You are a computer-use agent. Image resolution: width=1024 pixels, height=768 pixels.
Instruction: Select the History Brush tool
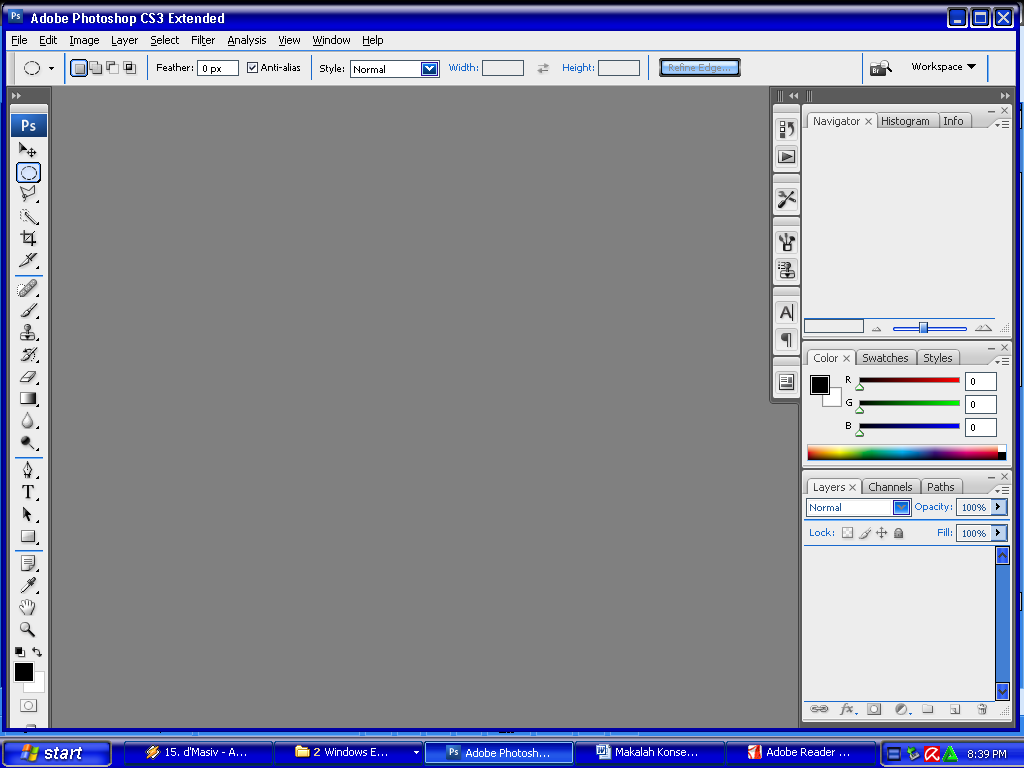[x=28, y=355]
